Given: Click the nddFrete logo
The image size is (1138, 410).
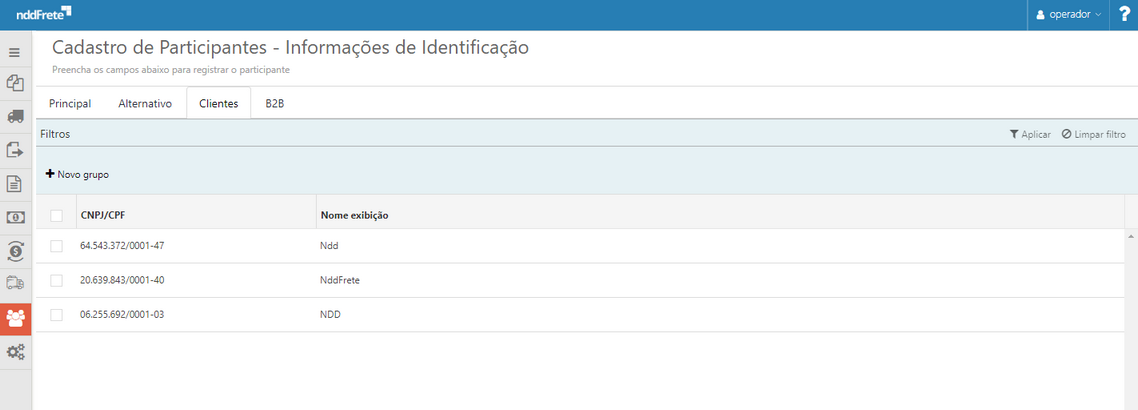Looking at the screenshot, I should [x=43, y=14].
